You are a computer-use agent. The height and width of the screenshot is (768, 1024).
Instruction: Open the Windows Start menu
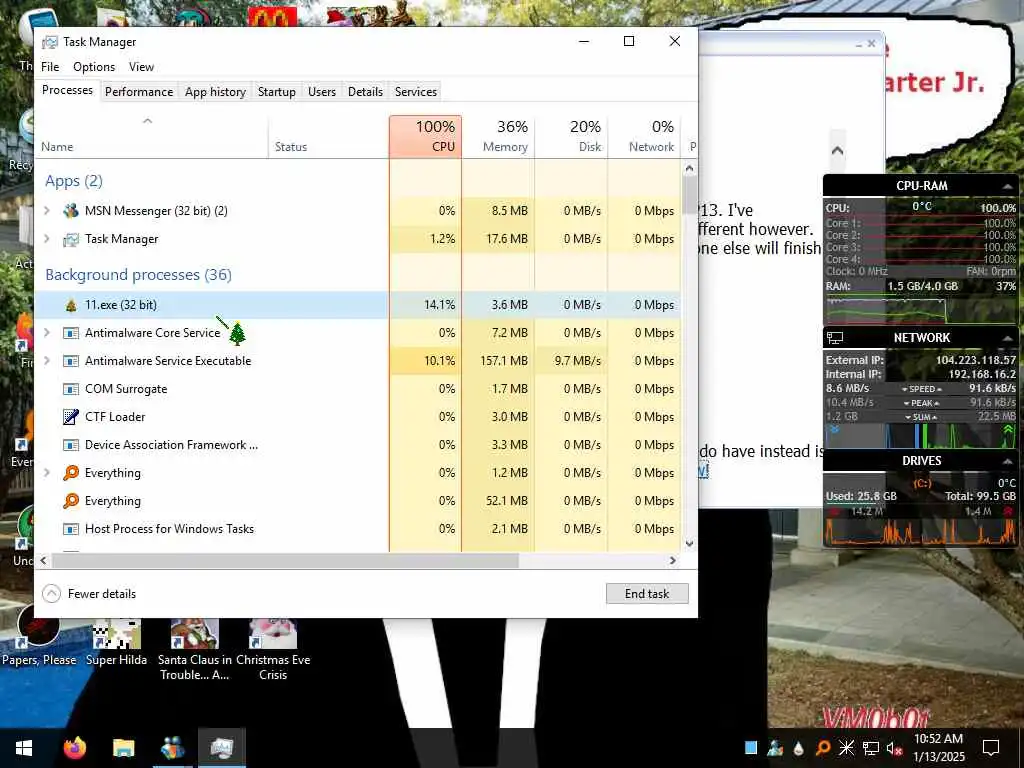(24, 748)
